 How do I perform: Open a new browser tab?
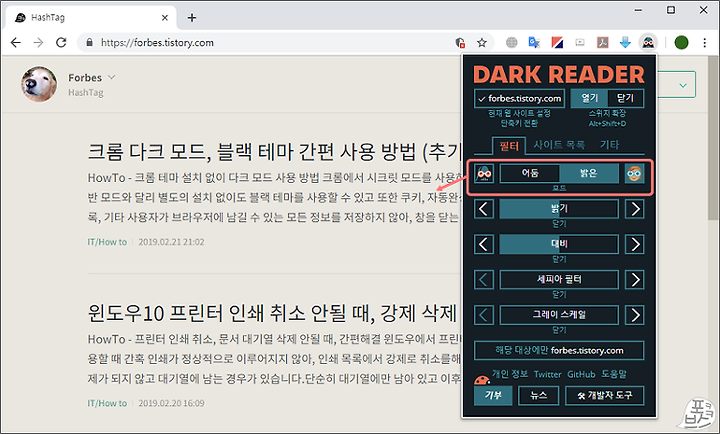[x=192, y=18]
